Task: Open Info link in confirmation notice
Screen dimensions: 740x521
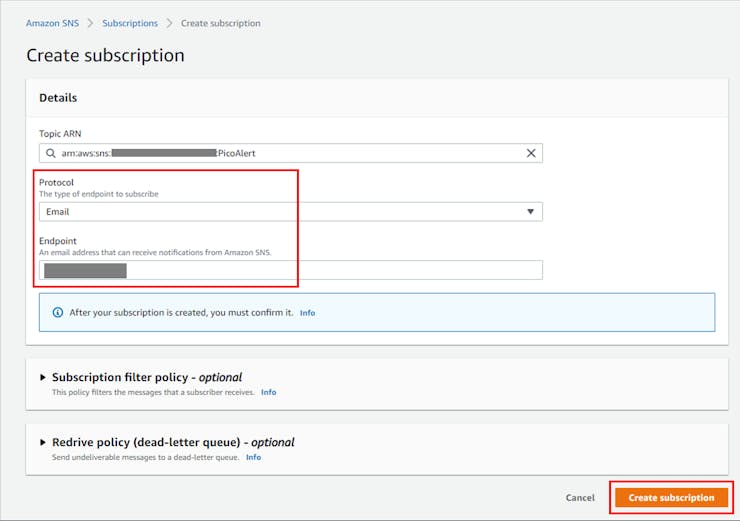Action: (307, 313)
